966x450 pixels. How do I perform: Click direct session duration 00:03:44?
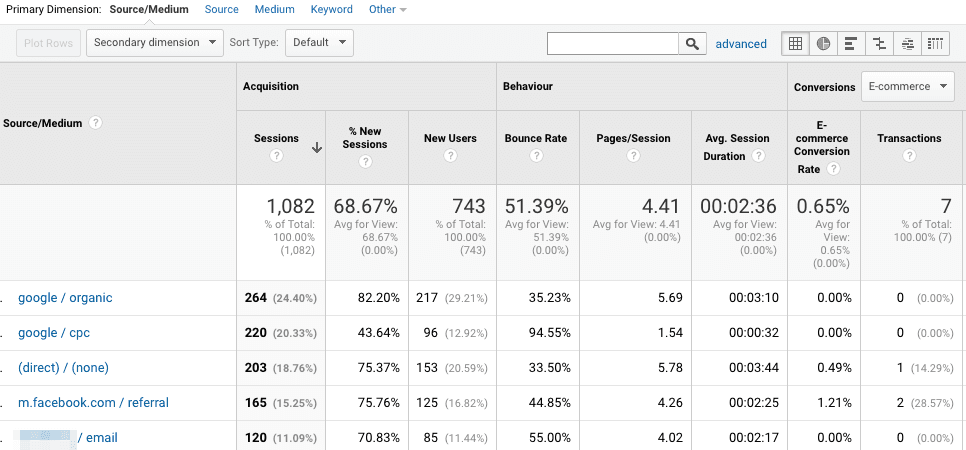pos(754,368)
